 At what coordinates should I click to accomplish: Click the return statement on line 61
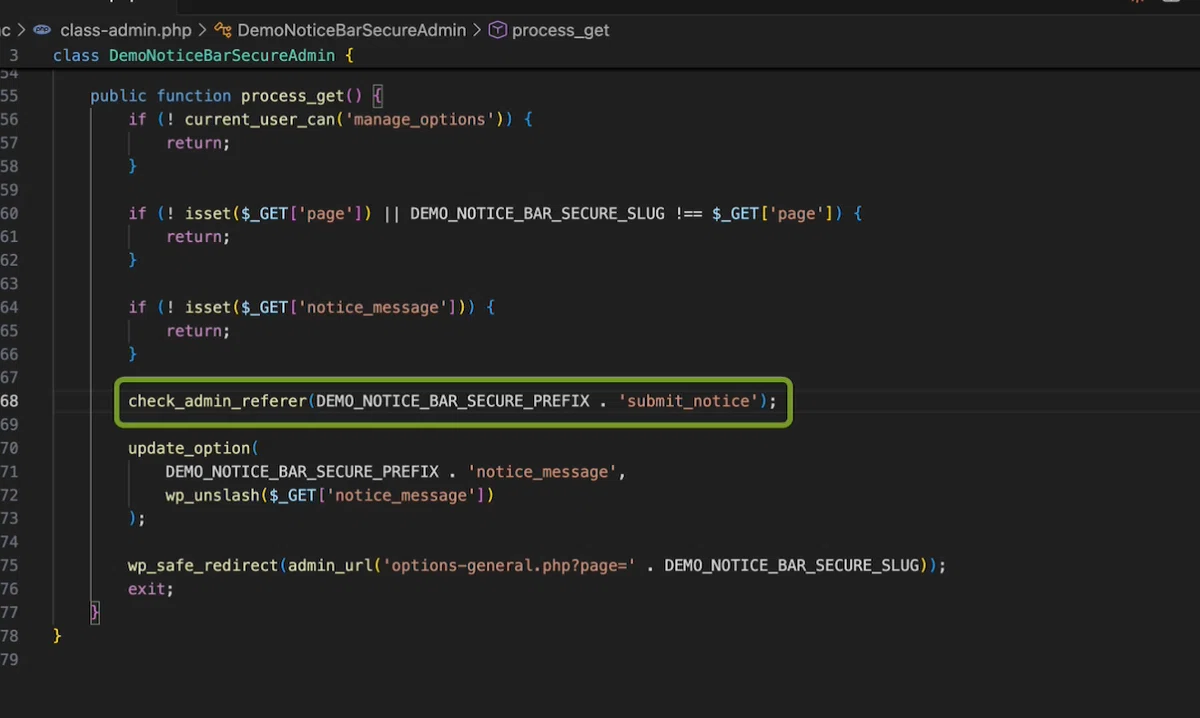pyautogui.click(x=198, y=237)
